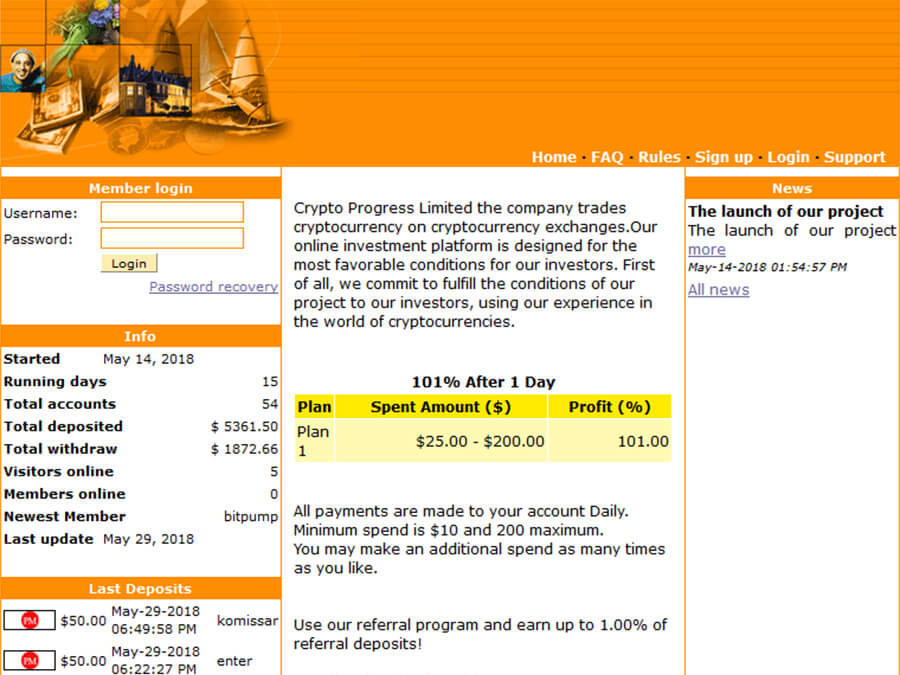Select 'The launch of our project' headline
This screenshot has width=900, height=675.
point(786,211)
